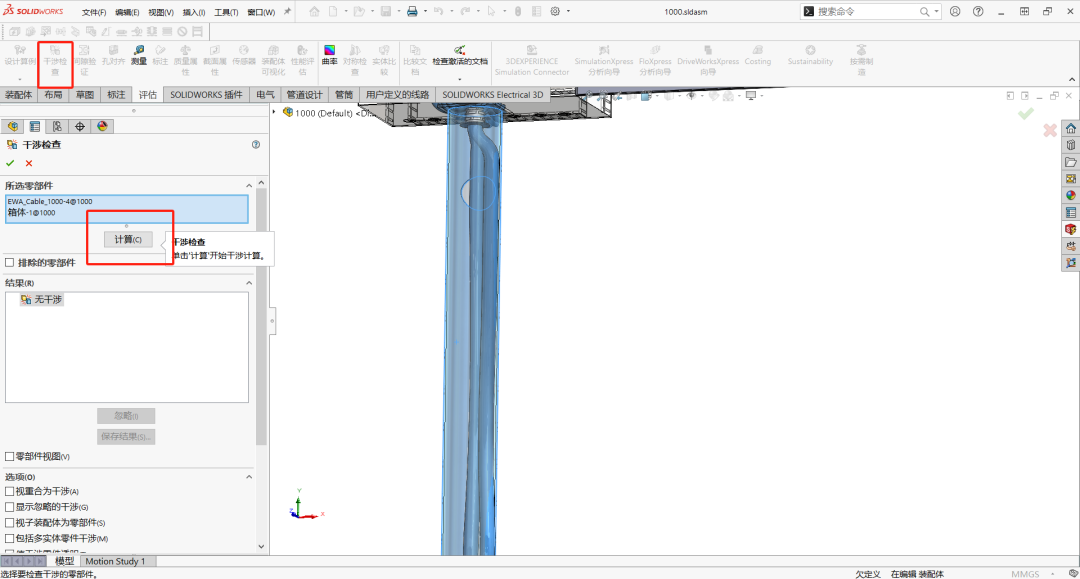The image size is (1080, 579).
Task: Switch to the 装配体 ribbon tab
Action: coord(18,94)
